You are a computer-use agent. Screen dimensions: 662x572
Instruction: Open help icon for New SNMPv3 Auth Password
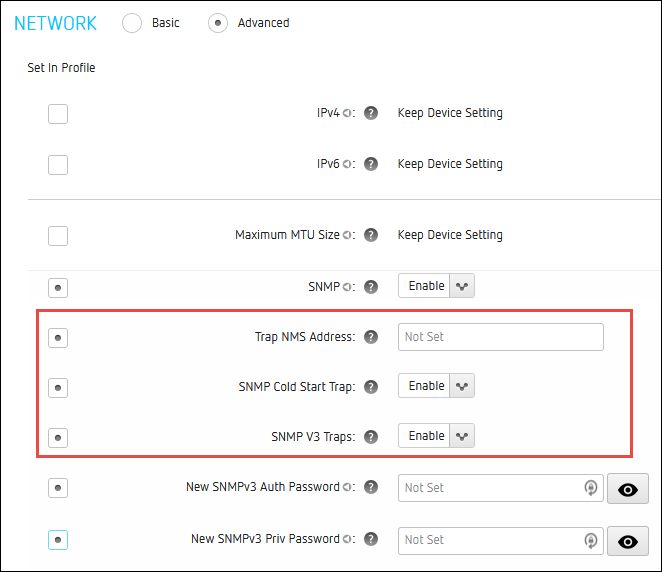coord(371,487)
